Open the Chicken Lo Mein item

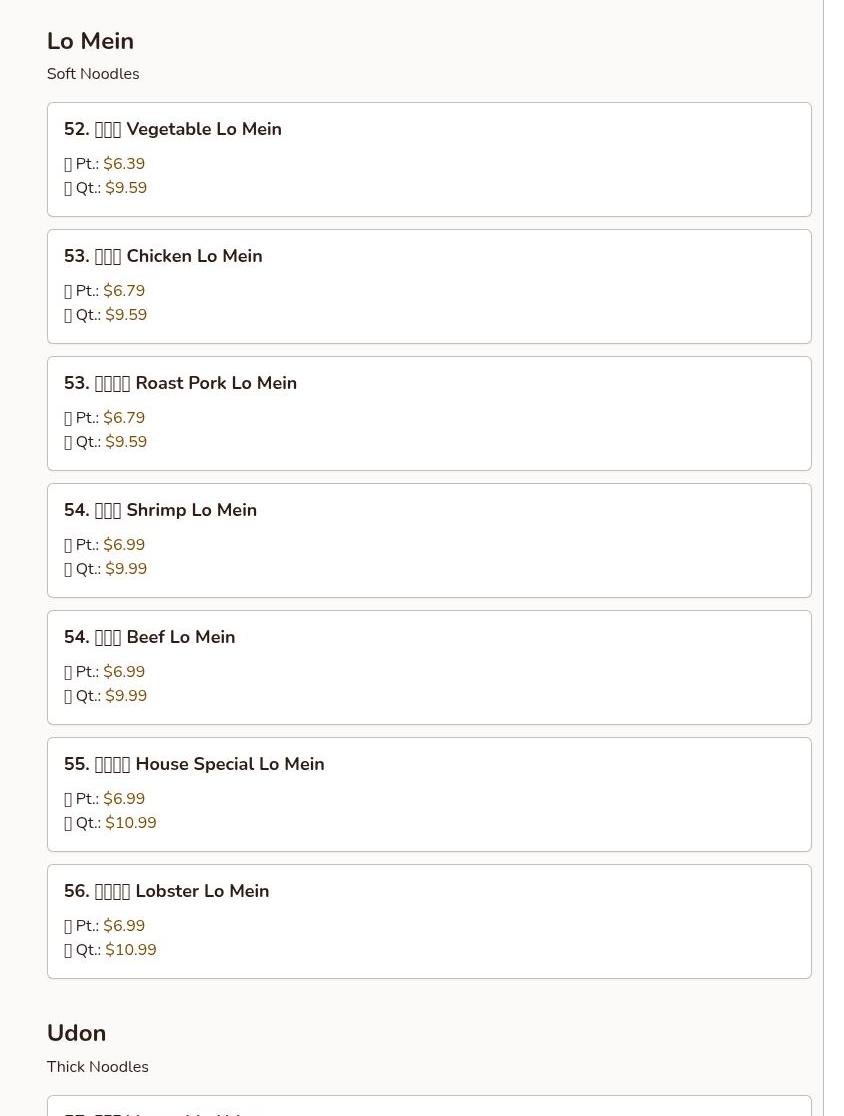pyautogui.click(x=163, y=256)
